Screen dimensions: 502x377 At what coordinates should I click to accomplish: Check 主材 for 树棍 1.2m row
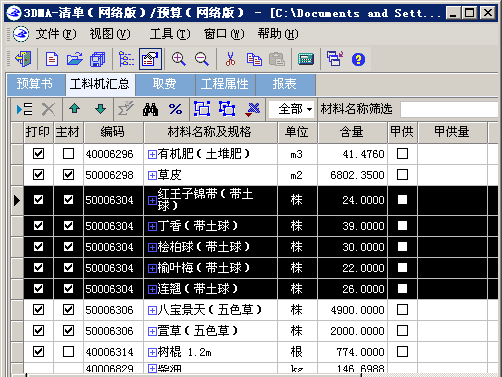tap(68, 351)
